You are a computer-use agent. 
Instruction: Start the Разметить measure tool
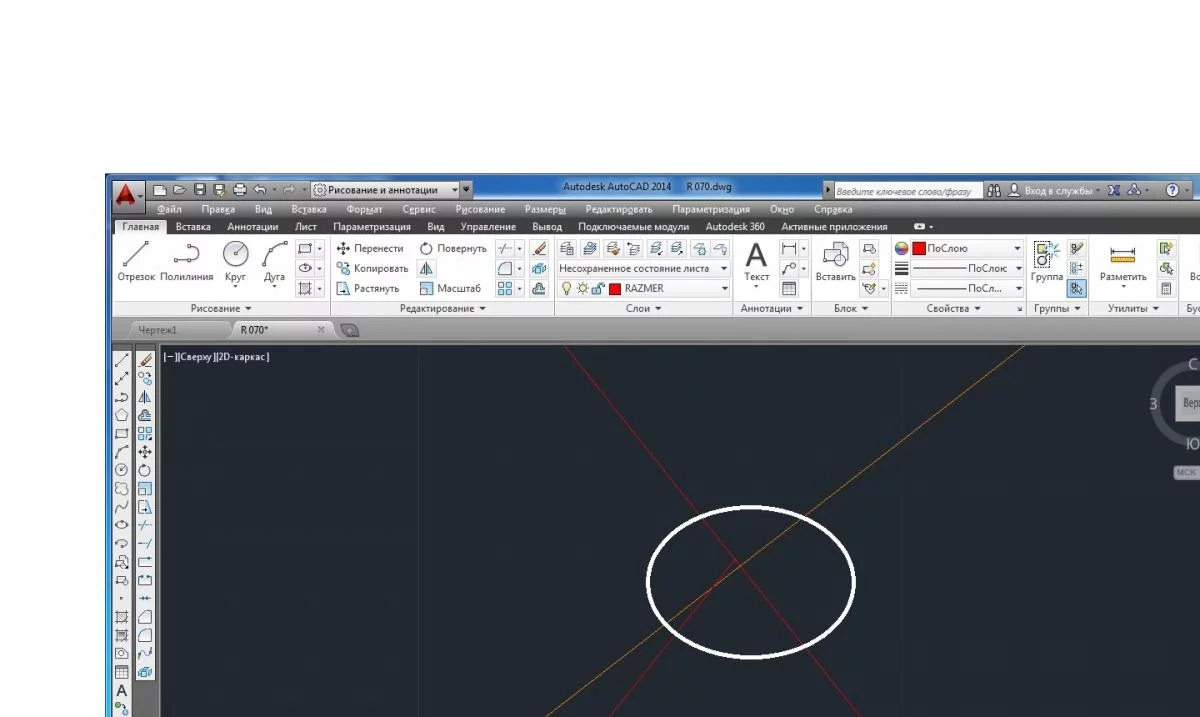click(1123, 262)
